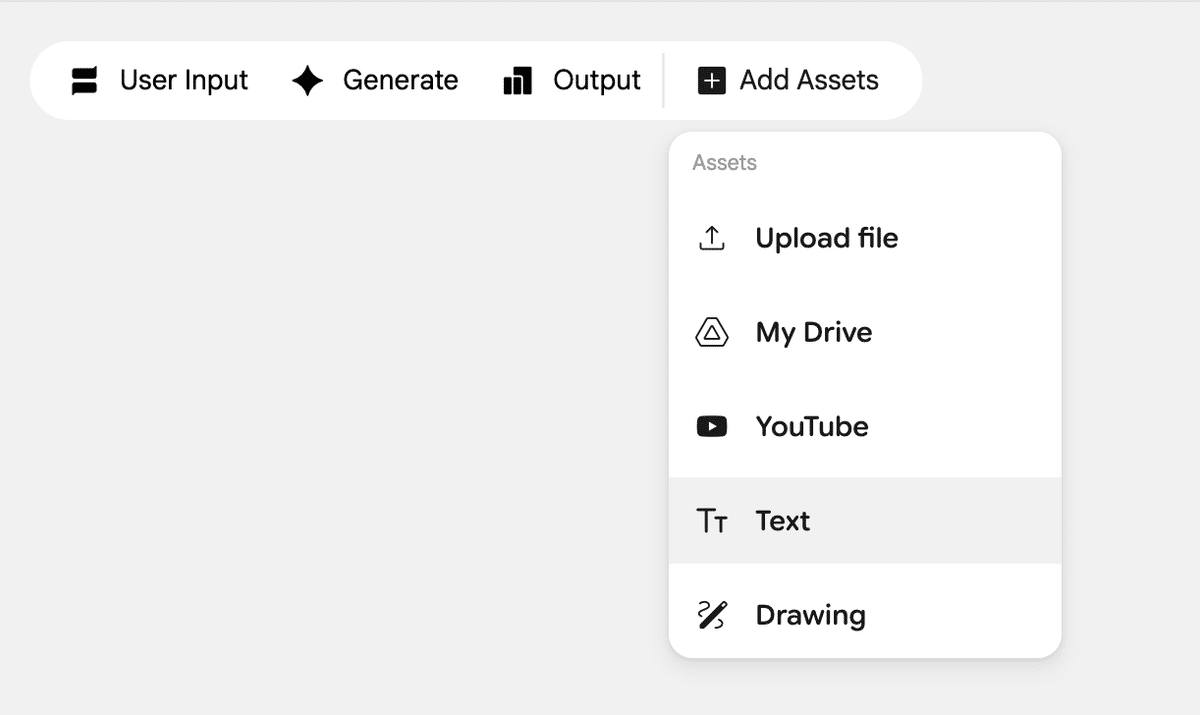
Task: Click the User Input chat icon
Action: point(84,80)
